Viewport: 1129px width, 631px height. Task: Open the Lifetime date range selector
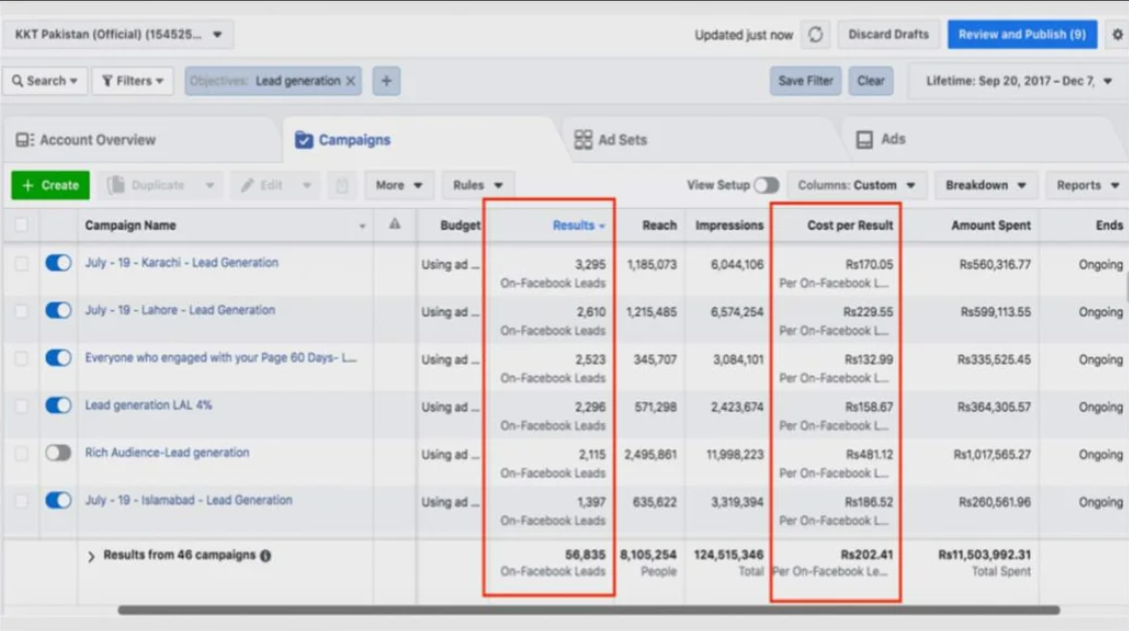(1017, 81)
